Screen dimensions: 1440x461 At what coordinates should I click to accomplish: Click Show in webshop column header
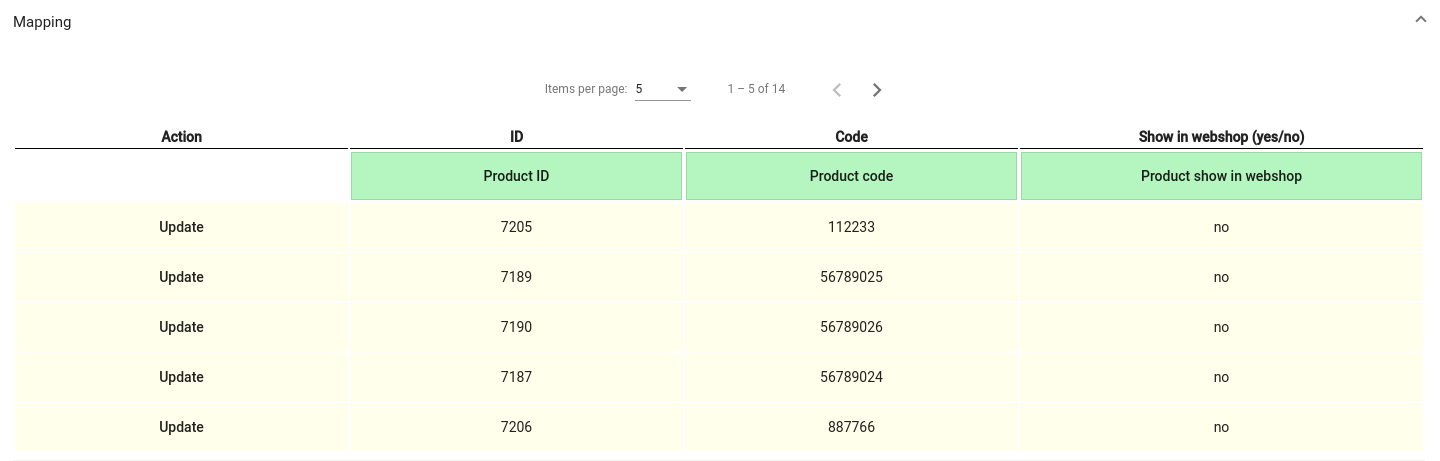[1221, 137]
